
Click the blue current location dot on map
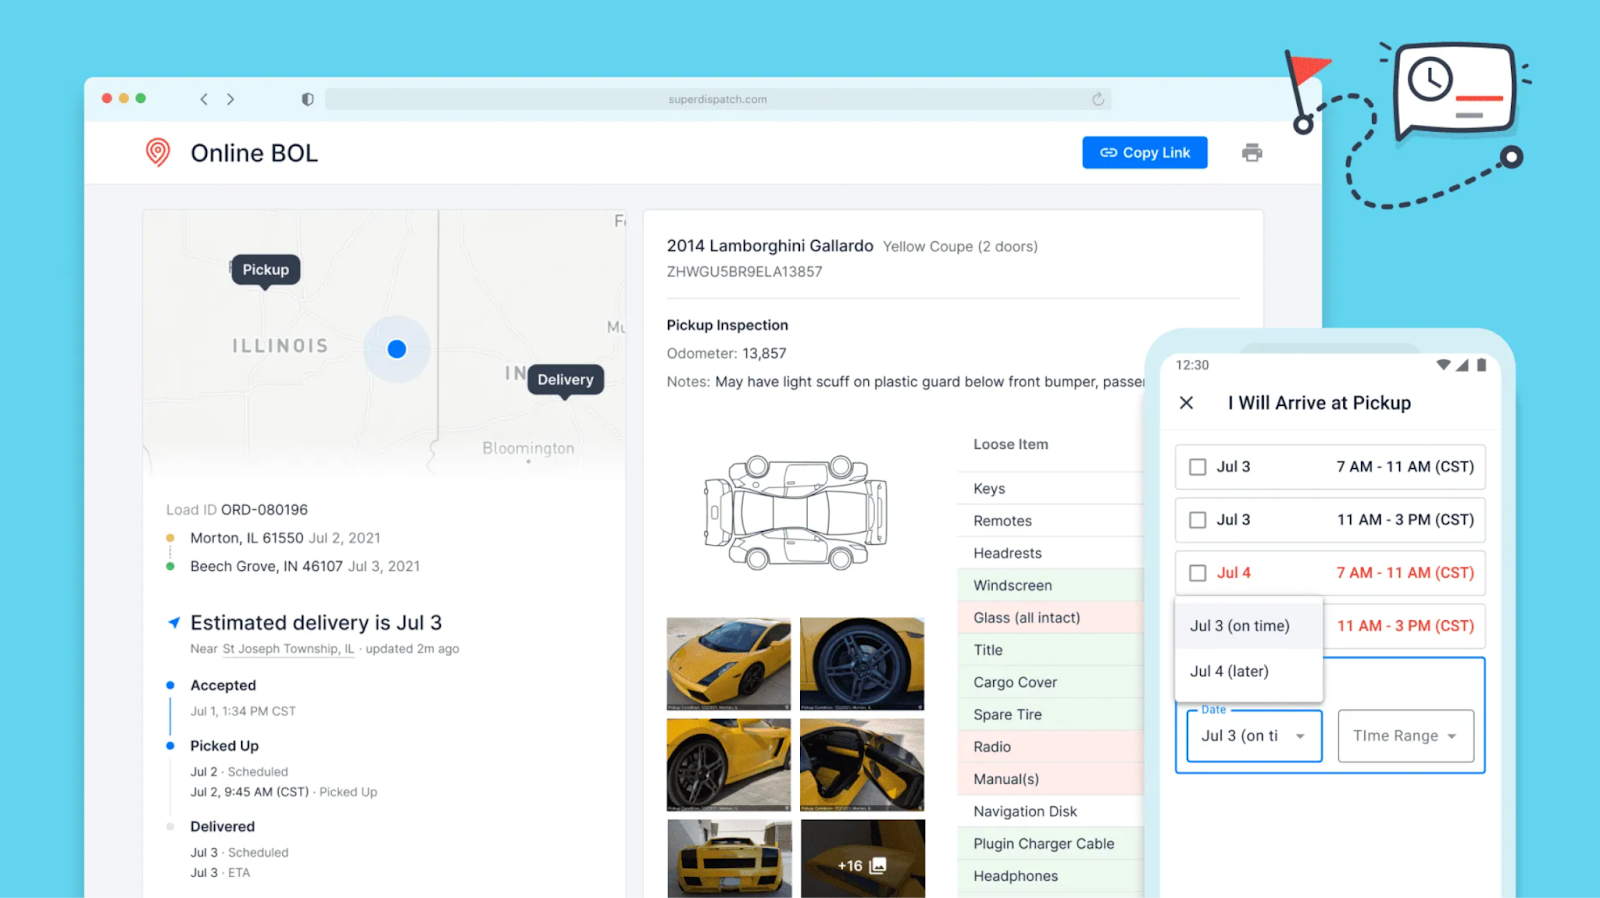397,349
